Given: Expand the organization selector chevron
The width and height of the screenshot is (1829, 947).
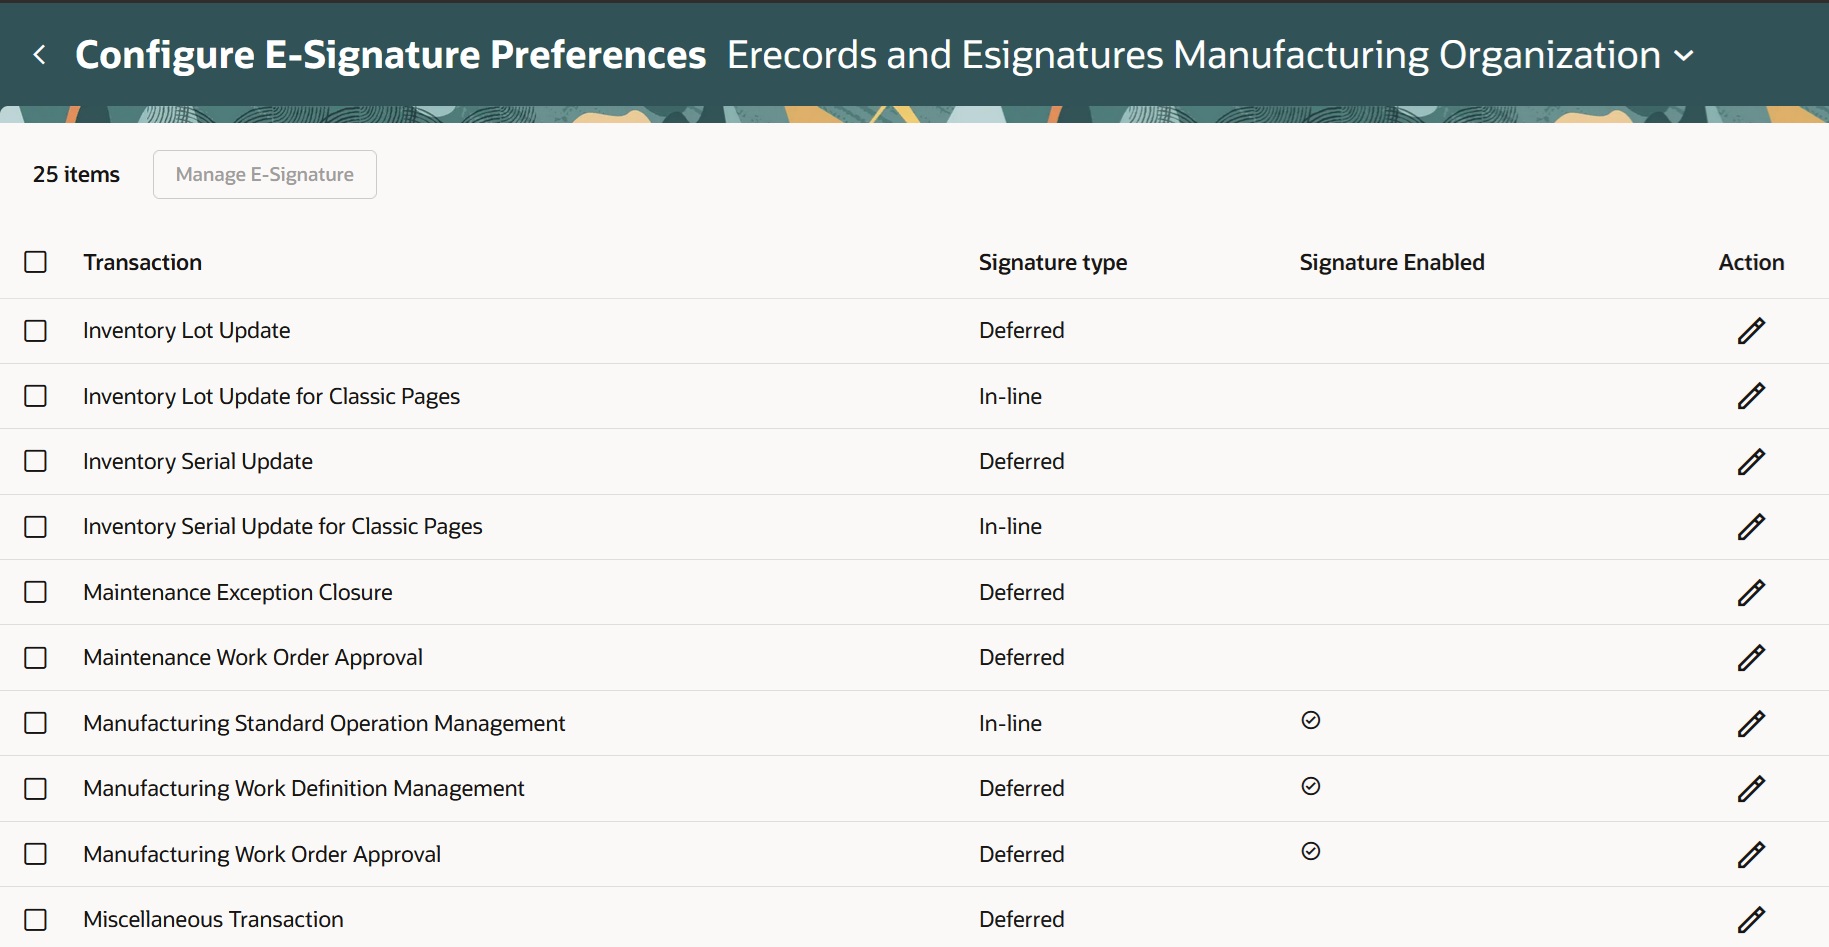Looking at the screenshot, I should point(1684,56).
